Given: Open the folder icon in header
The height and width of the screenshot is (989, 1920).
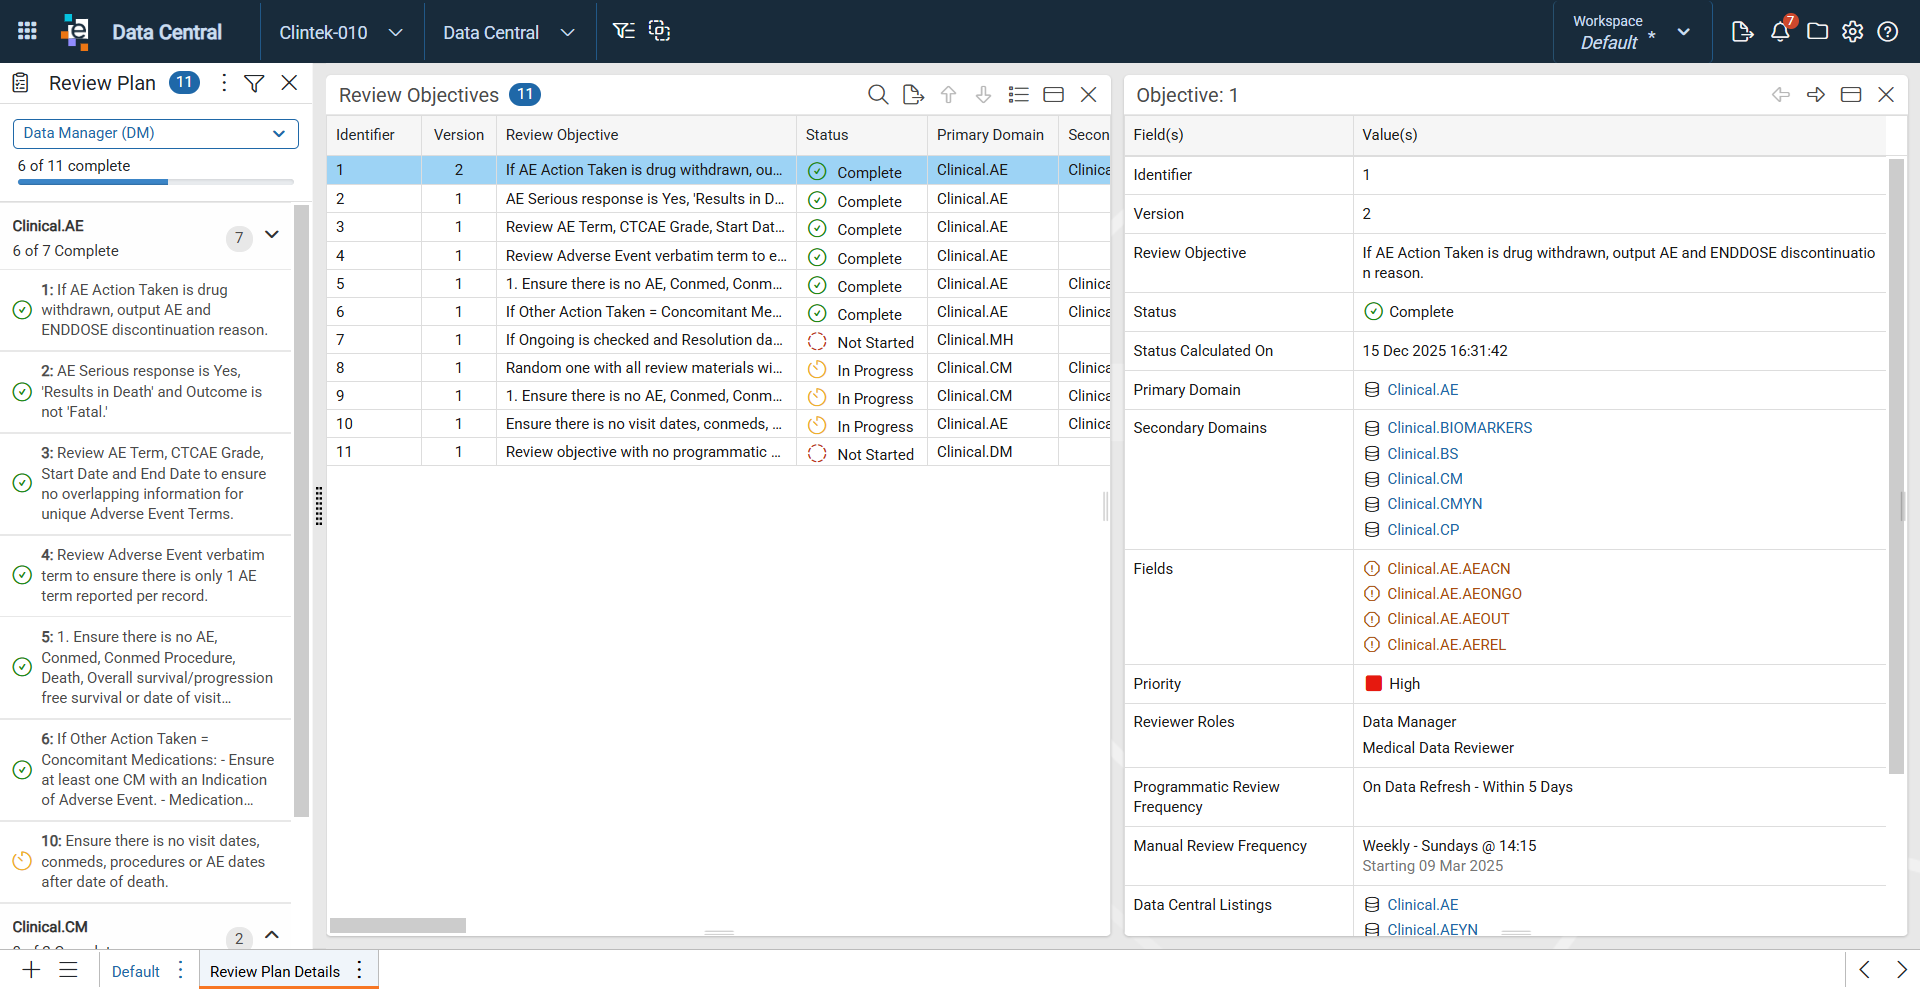Looking at the screenshot, I should pyautogui.click(x=1817, y=32).
